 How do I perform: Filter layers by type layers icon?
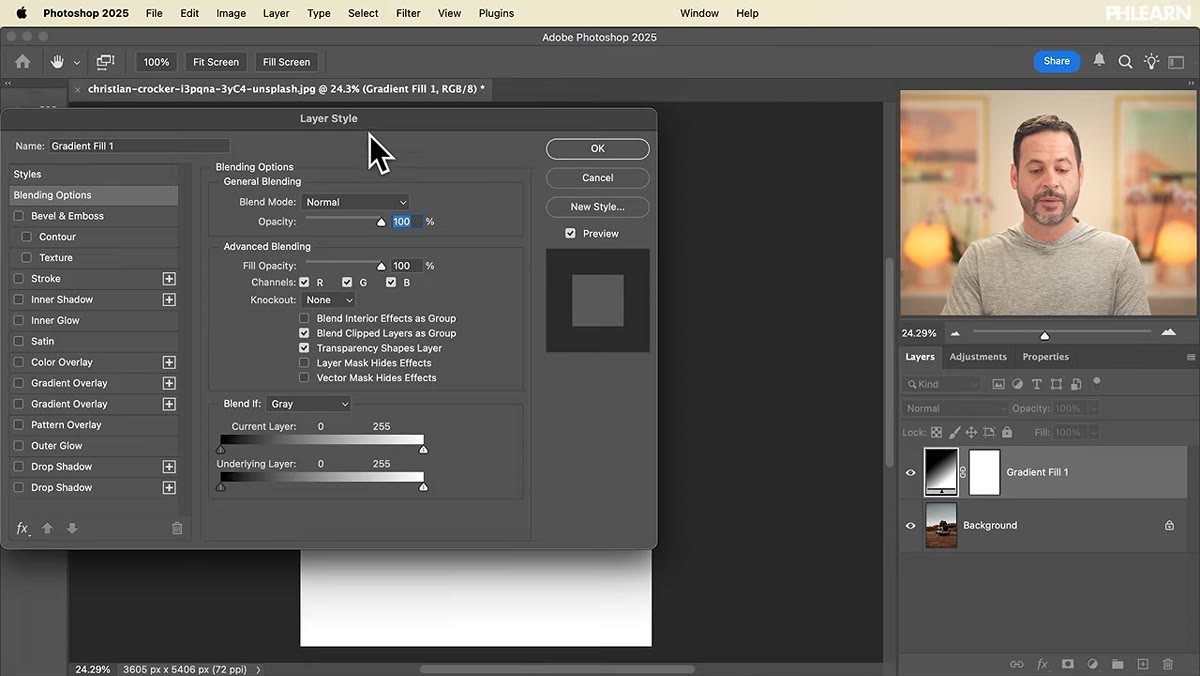tap(1036, 384)
